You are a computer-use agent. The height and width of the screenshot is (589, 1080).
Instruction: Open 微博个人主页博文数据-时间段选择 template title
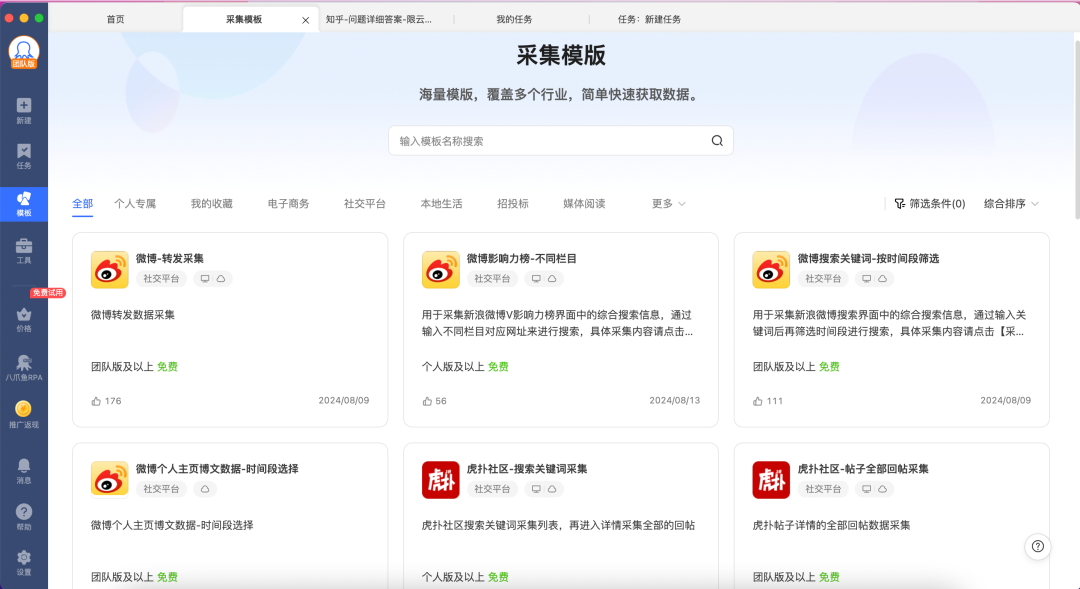[x=217, y=468]
